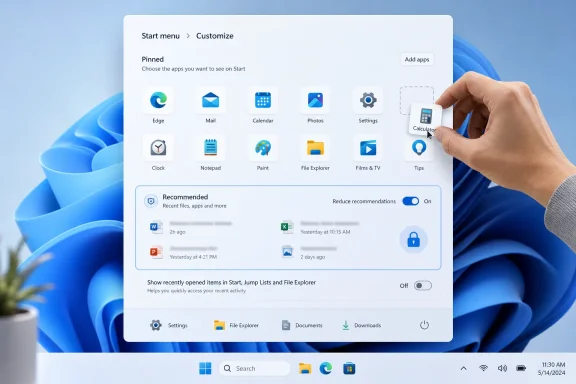Open the pinned Clock app
Screen dimensions: 576x384
158,148
